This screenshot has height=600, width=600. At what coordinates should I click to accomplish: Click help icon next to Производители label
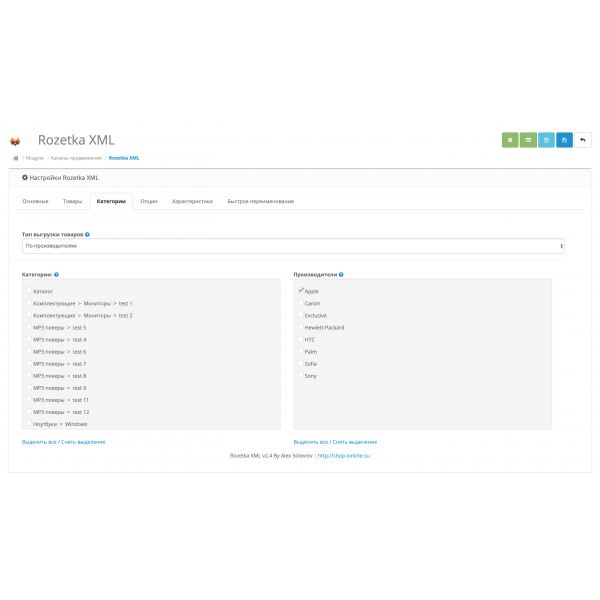[x=341, y=275]
